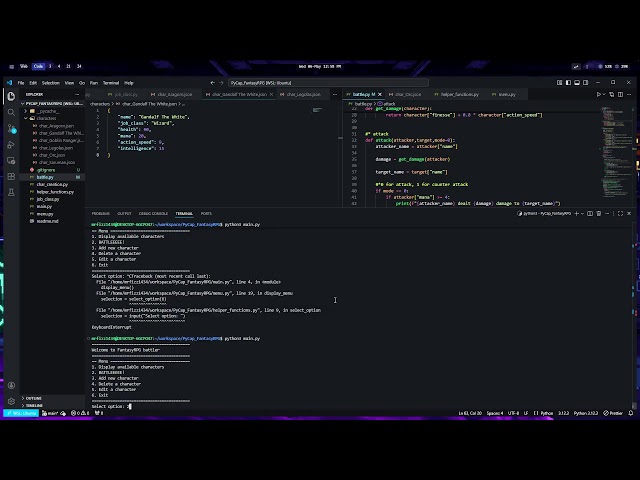Click the VS Code logo icon
Viewport: 640px width, 480px height.
[x=9, y=82]
